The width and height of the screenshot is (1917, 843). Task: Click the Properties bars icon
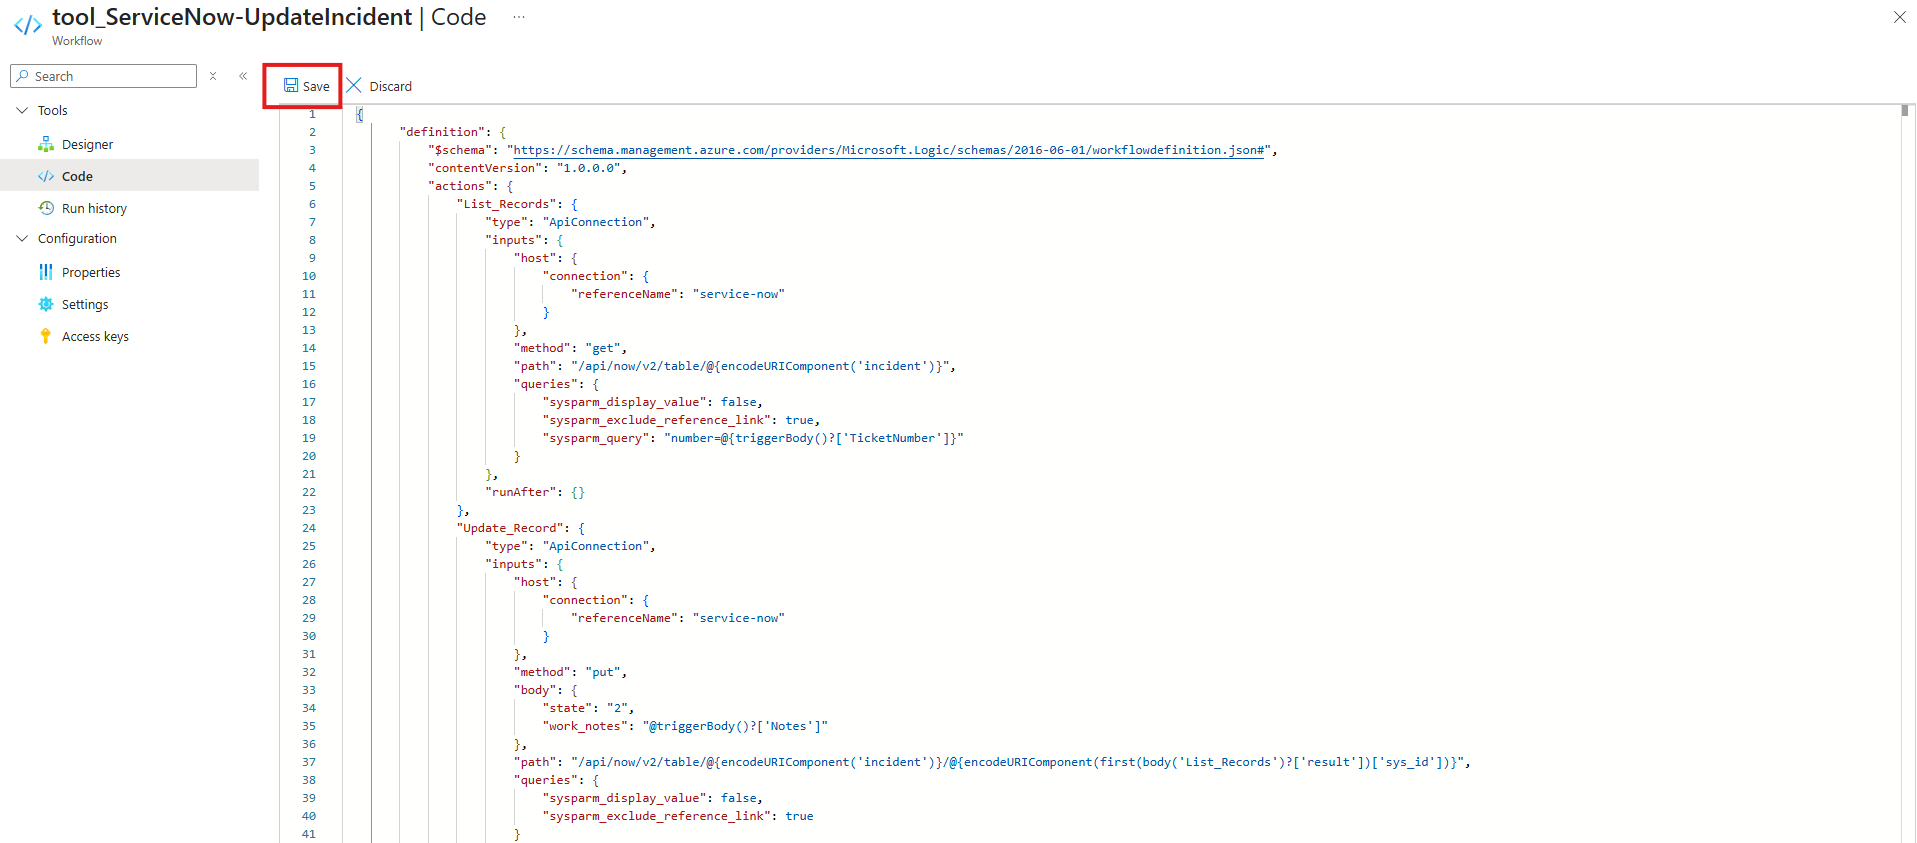coord(46,272)
